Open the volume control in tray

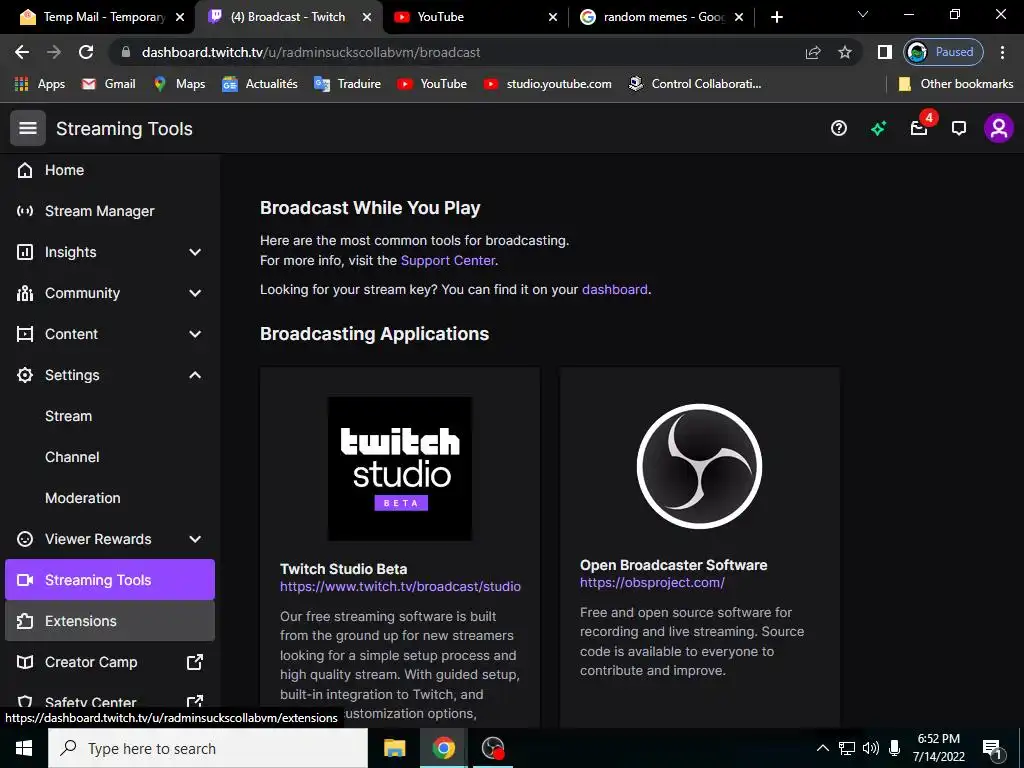point(871,748)
